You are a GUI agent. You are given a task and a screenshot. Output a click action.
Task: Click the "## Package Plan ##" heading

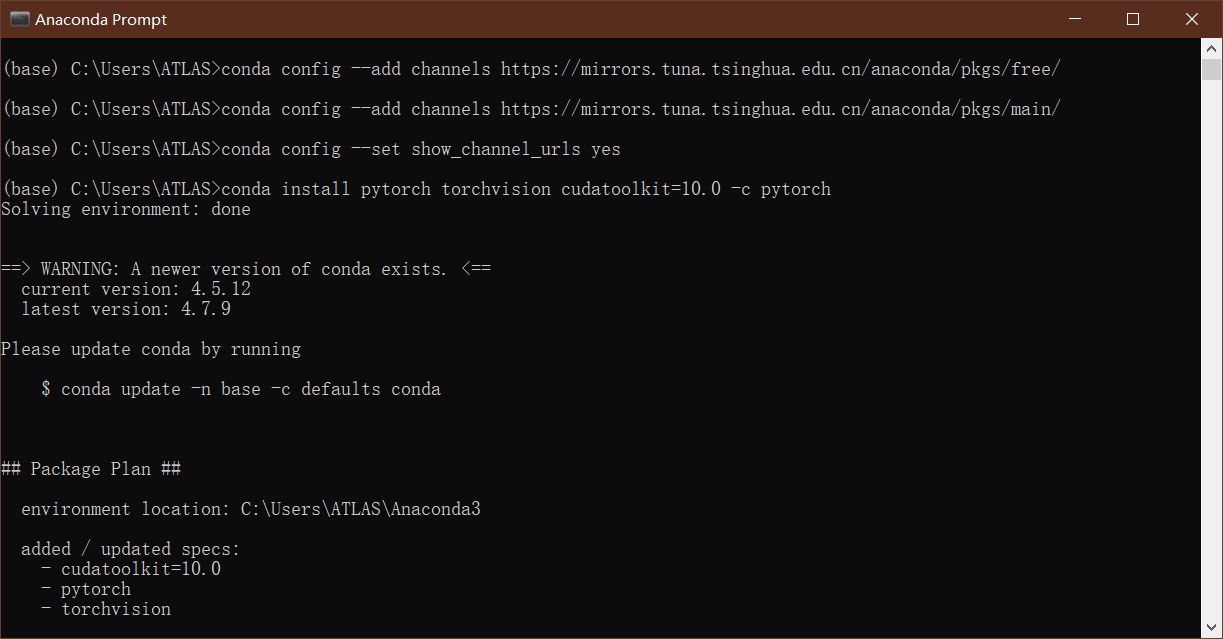point(91,469)
